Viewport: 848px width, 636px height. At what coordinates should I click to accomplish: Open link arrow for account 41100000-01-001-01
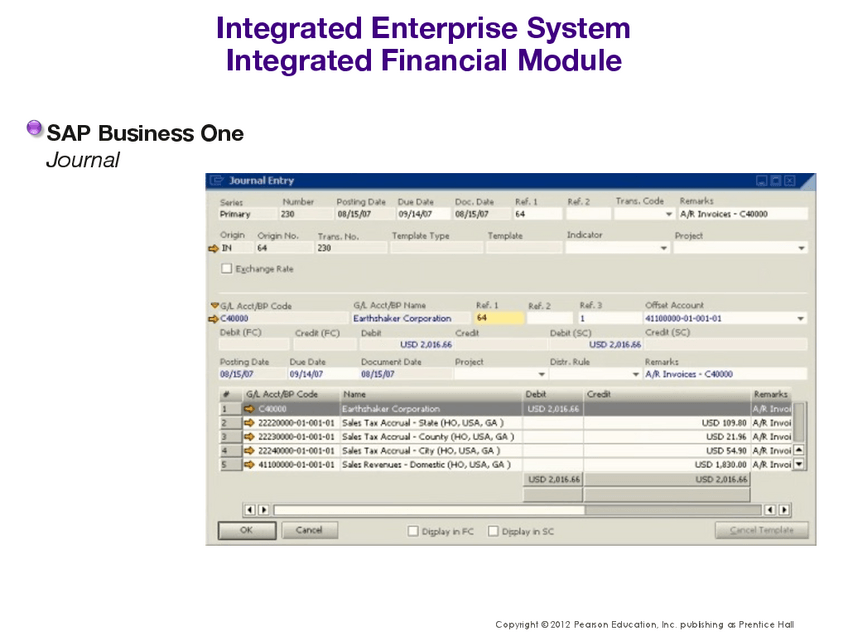point(249,465)
